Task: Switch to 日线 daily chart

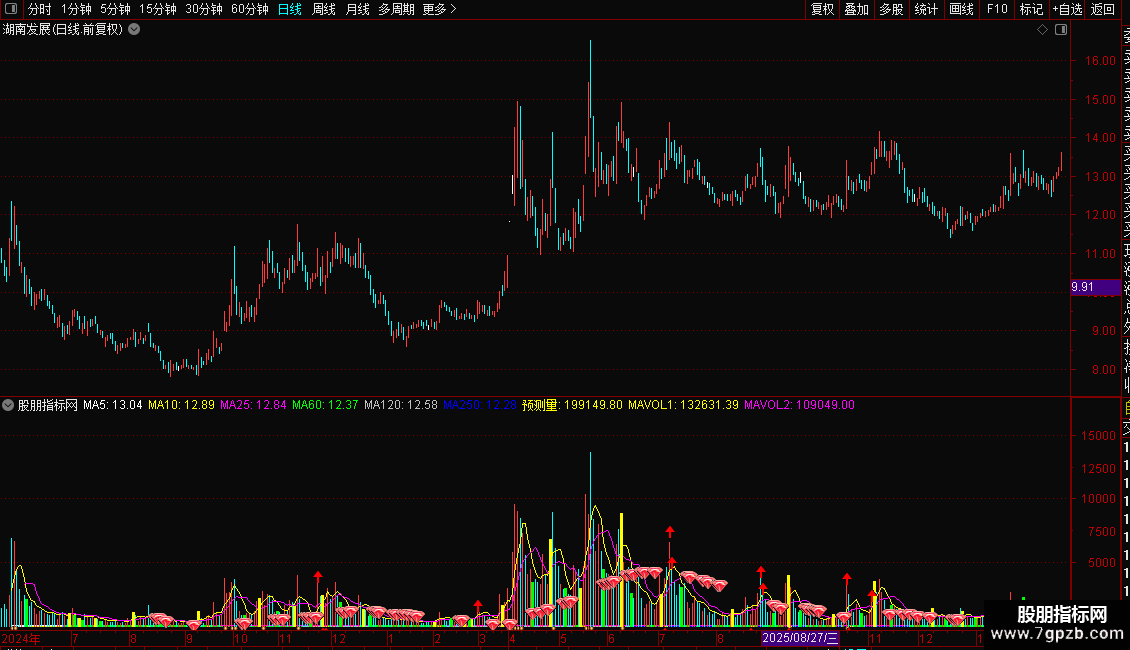Action: point(290,9)
